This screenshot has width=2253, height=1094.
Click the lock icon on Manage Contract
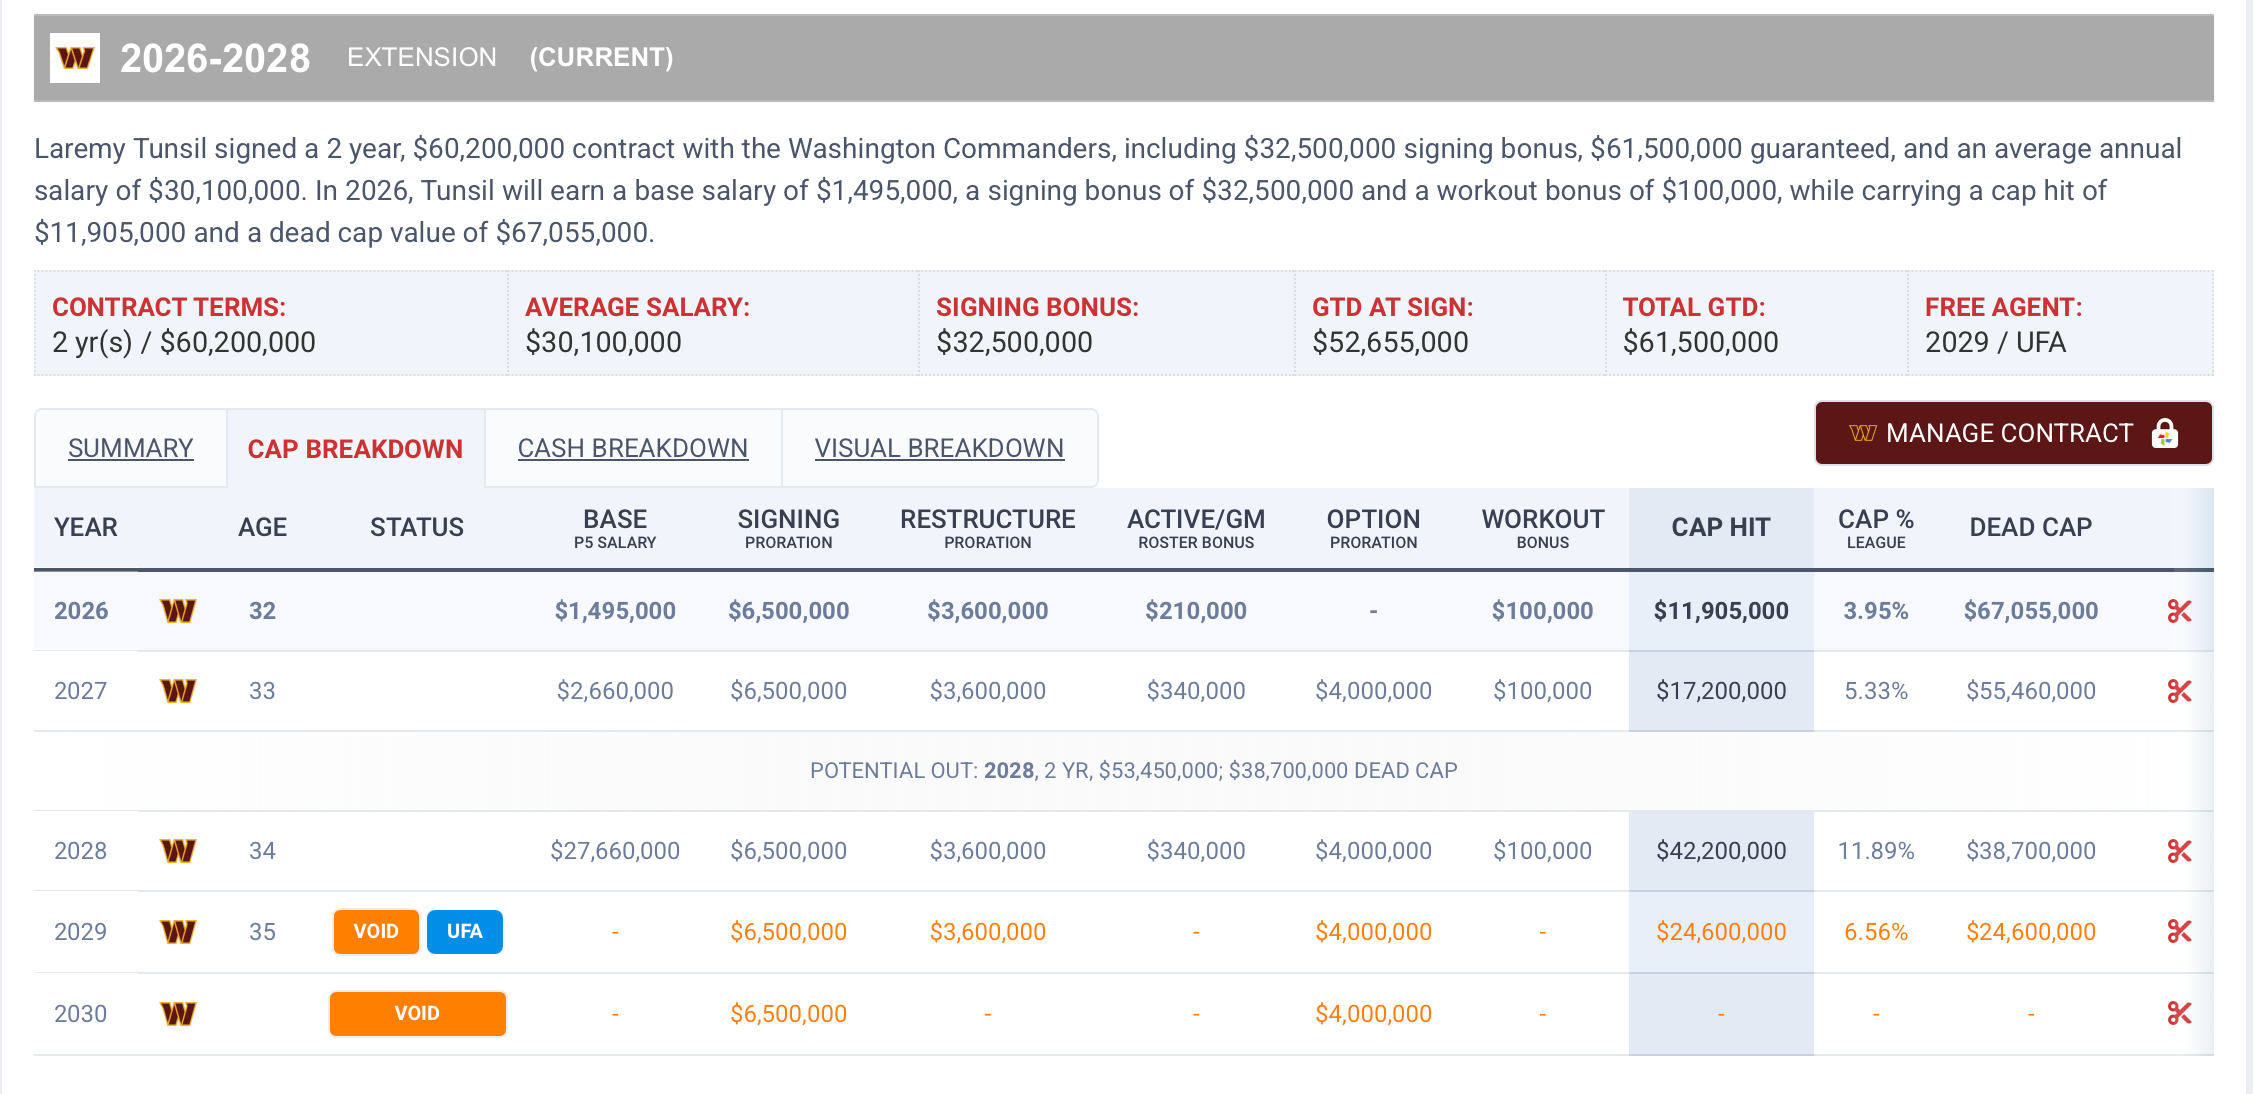tap(2165, 433)
